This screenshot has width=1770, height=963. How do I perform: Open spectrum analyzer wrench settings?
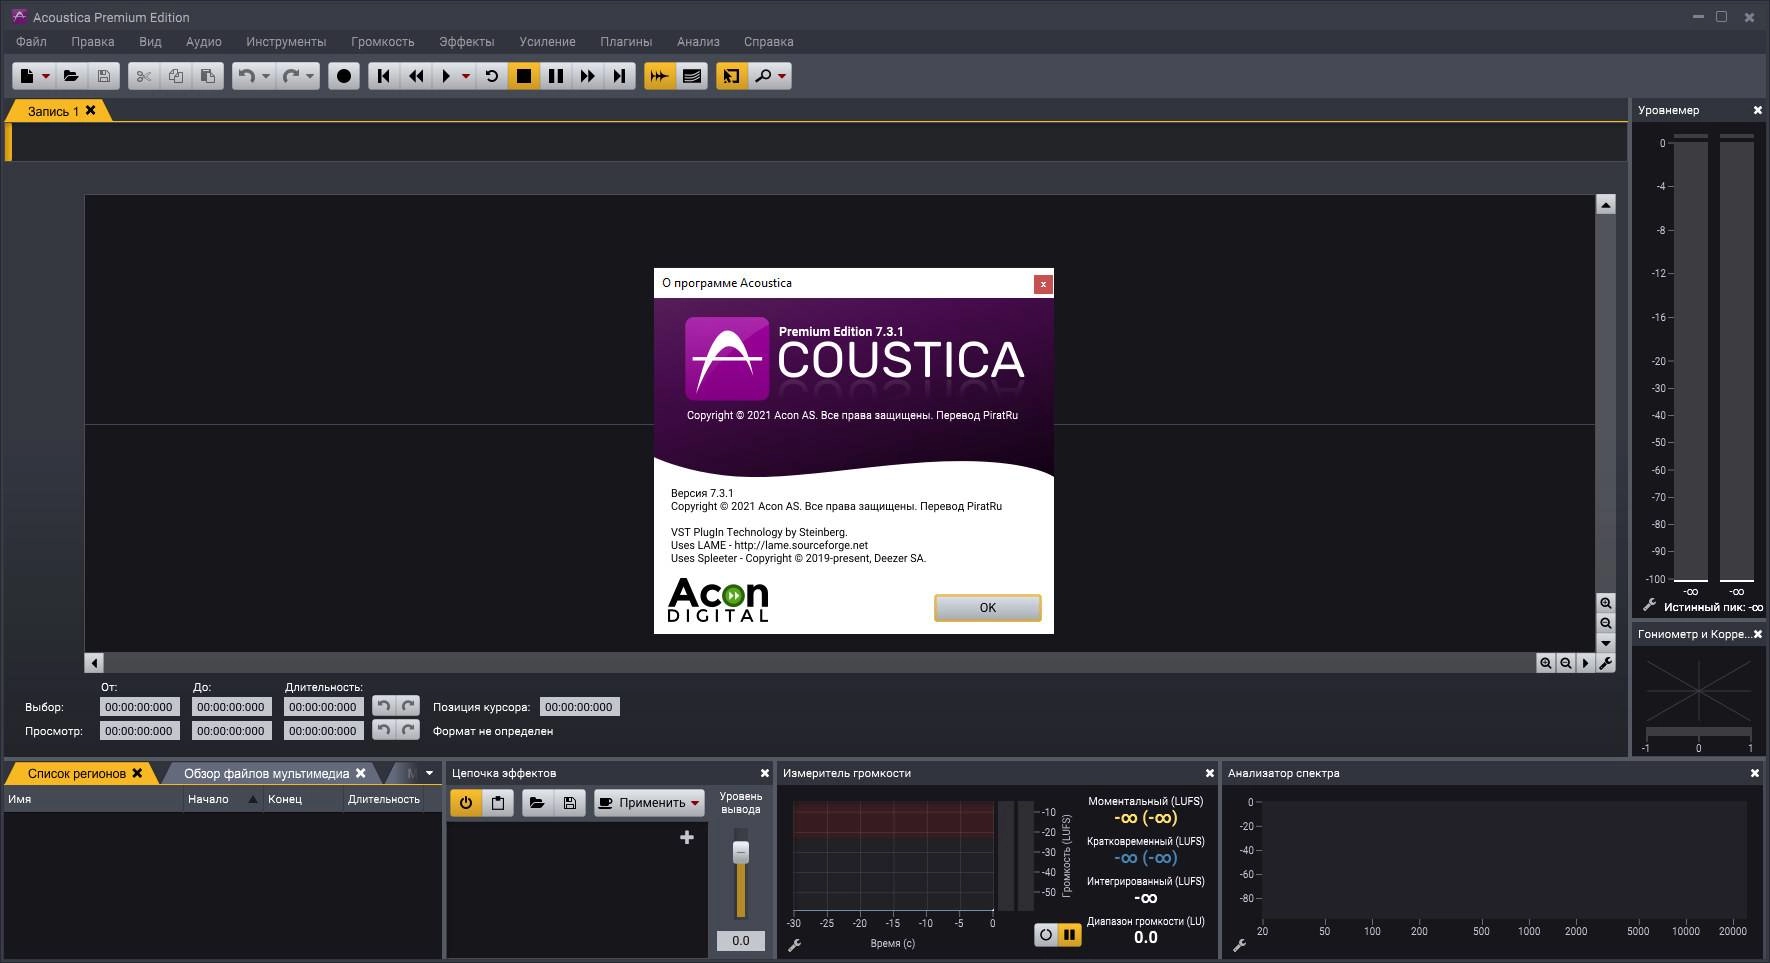pos(1240,945)
